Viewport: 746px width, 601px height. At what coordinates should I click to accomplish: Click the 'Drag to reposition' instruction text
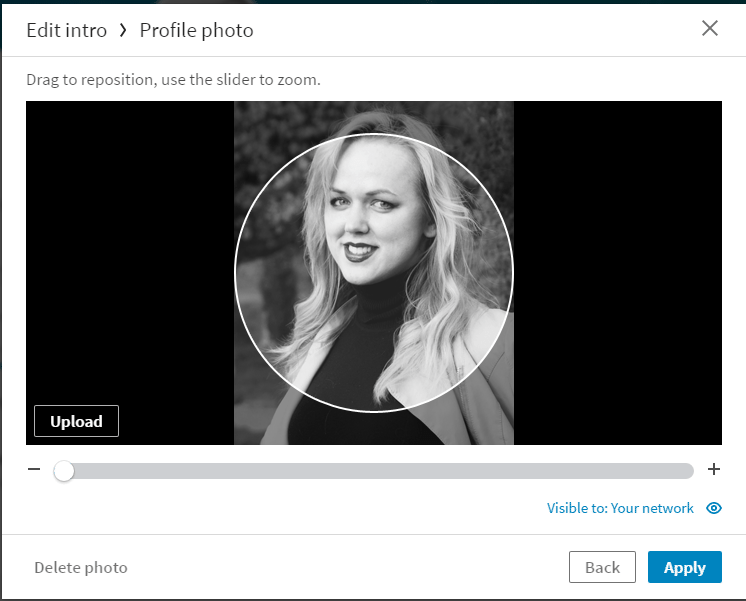click(x=174, y=79)
